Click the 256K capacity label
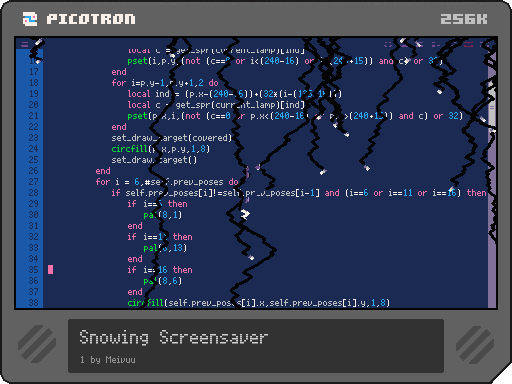Screen dimensions: 512x384 [x=464, y=19]
